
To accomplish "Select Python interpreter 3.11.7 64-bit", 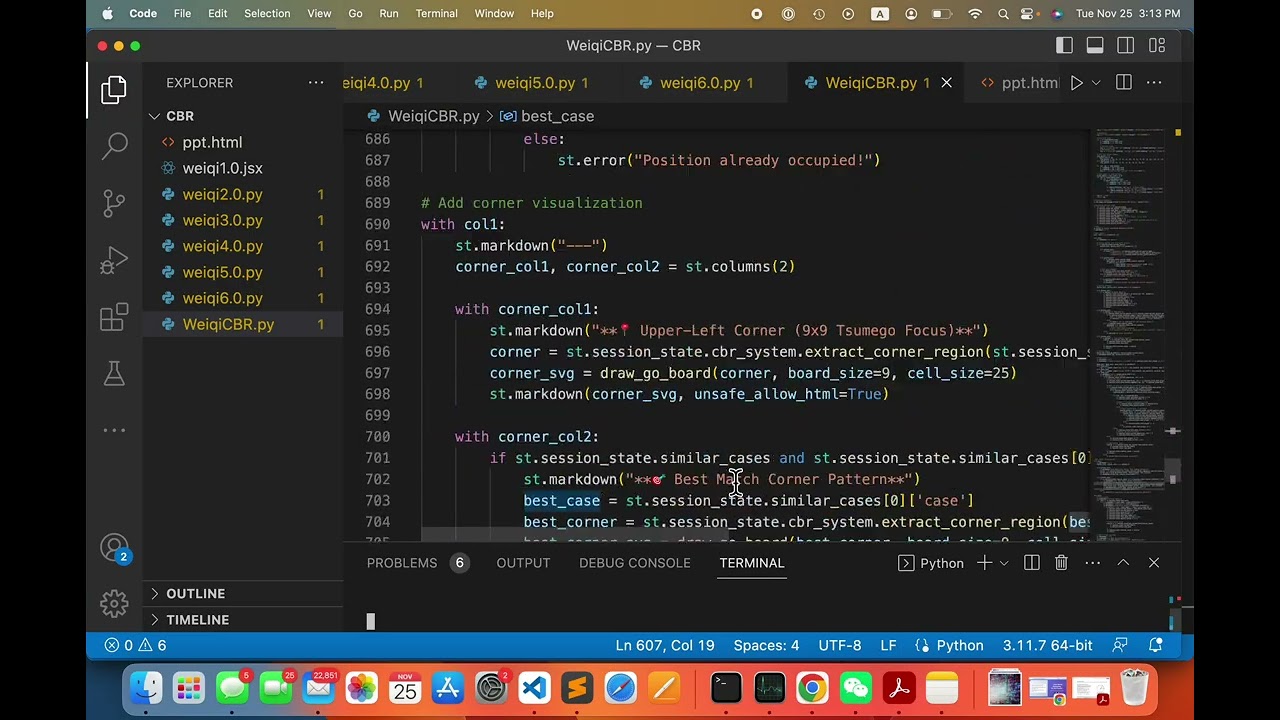I will point(1048,645).
